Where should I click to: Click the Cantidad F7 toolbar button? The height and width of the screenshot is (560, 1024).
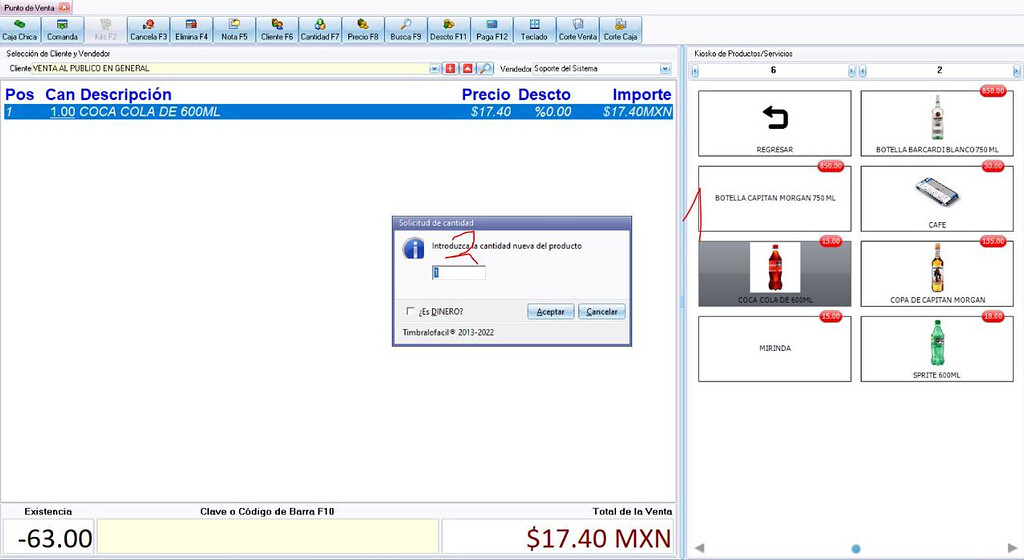coord(320,30)
